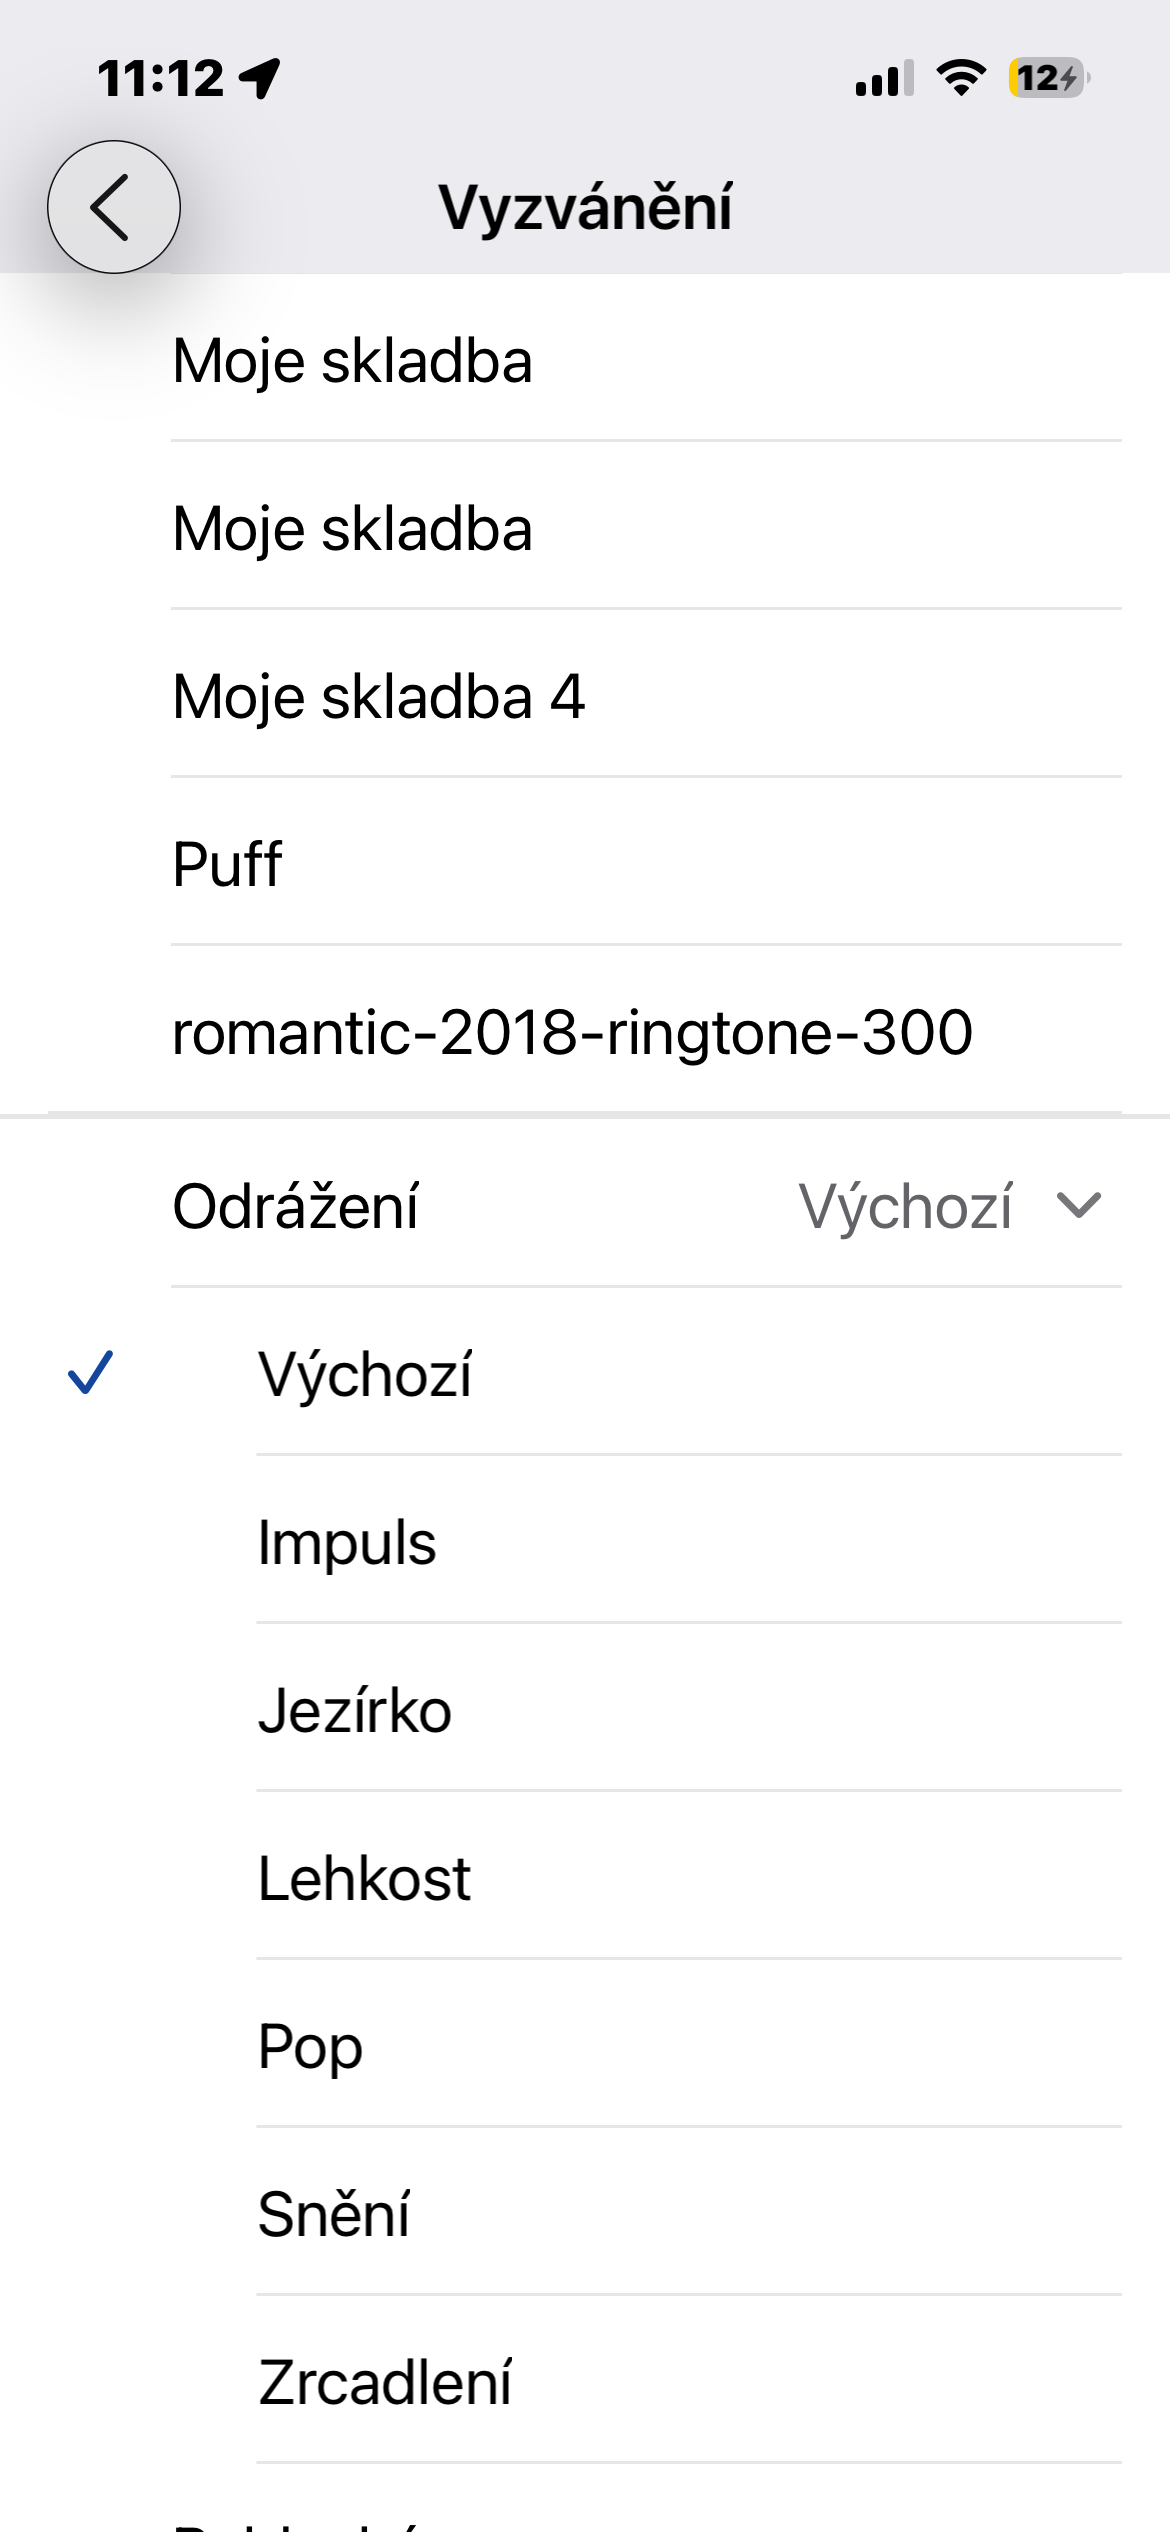Tap the blue checkmark beside Výchozí
Viewport: 1170px width, 2532px height.
tap(90, 1372)
